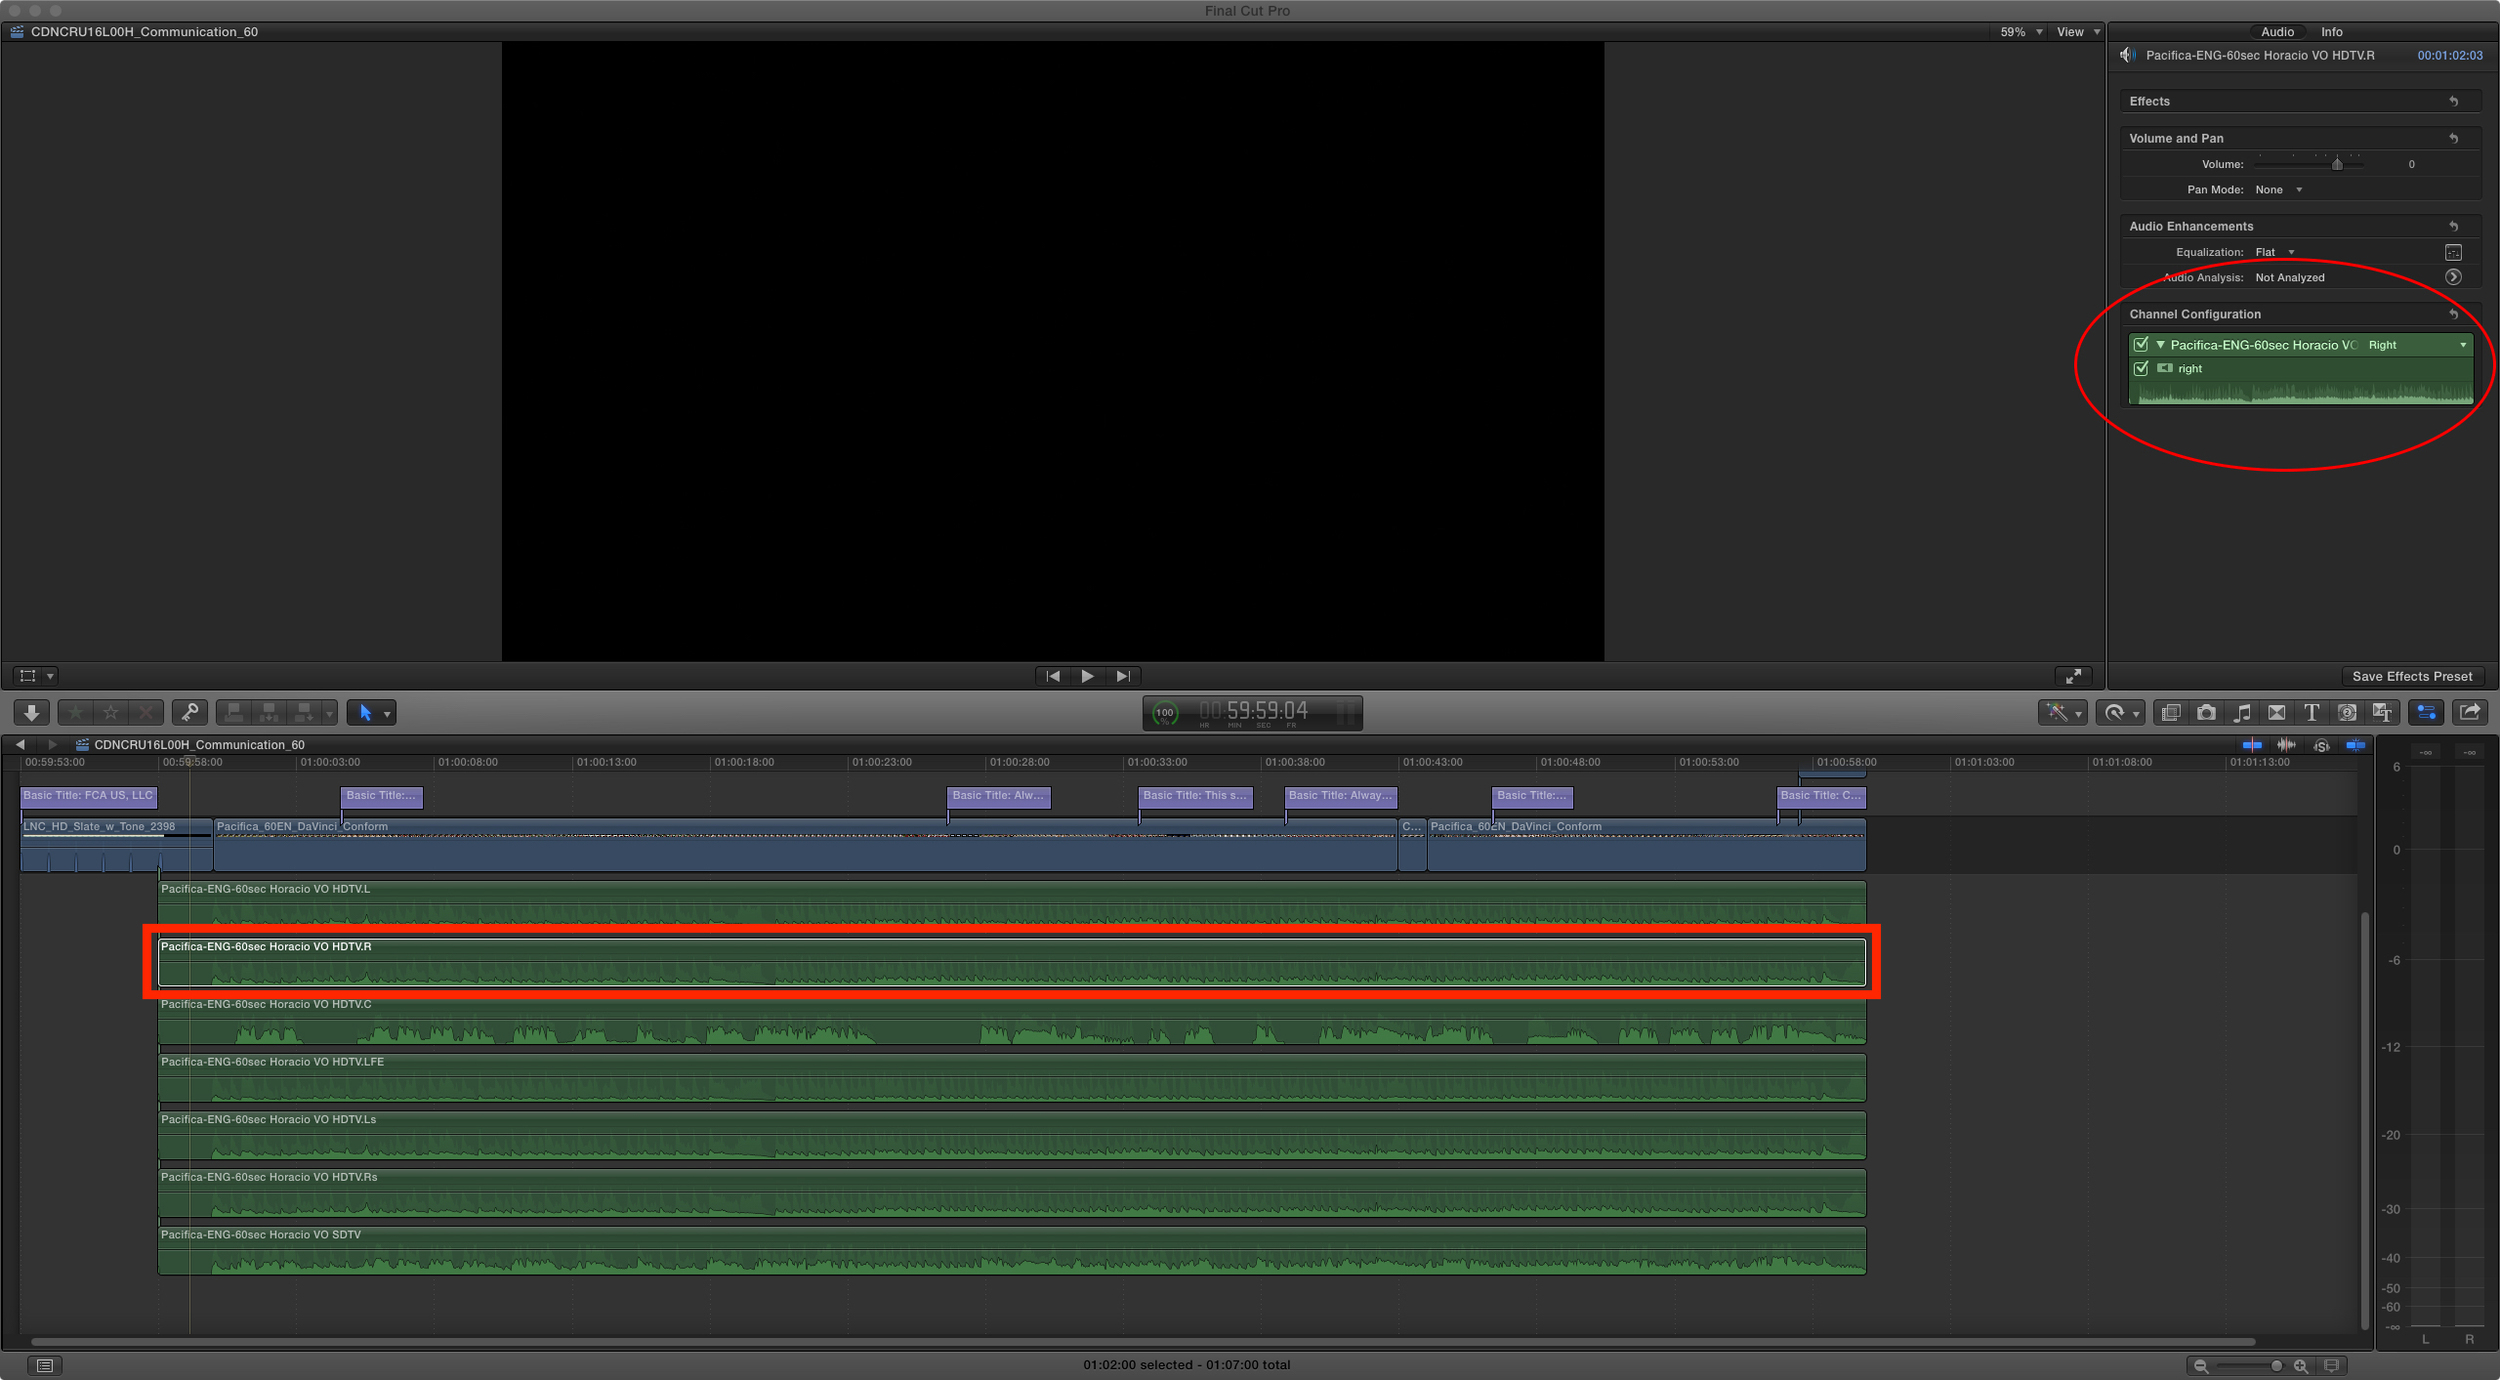Click the Play button in viewer
Image resolution: width=2500 pixels, height=1380 pixels.
coord(1087,676)
